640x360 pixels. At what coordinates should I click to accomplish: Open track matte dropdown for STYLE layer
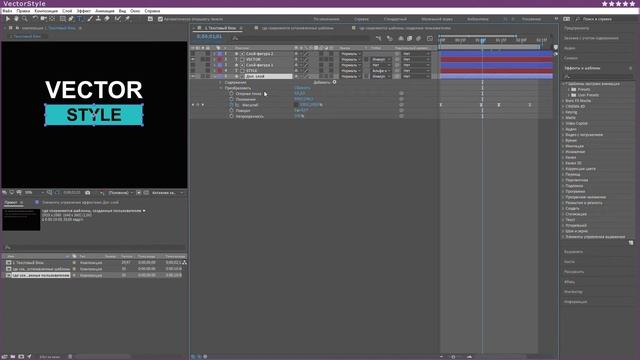pyautogui.click(x=381, y=71)
